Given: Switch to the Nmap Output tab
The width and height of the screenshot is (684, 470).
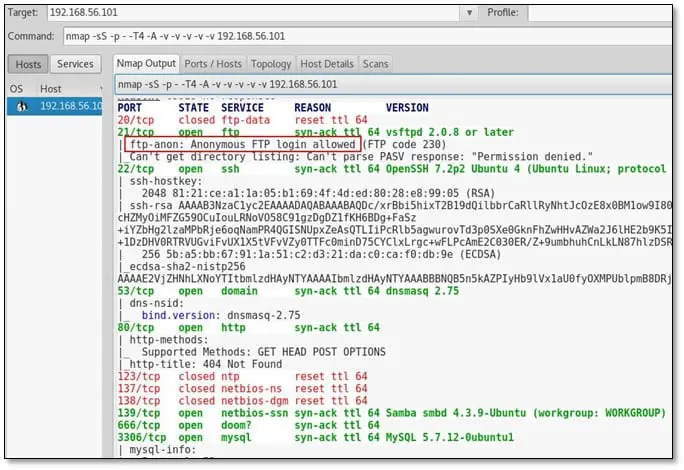Looking at the screenshot, I should point(146,64).
